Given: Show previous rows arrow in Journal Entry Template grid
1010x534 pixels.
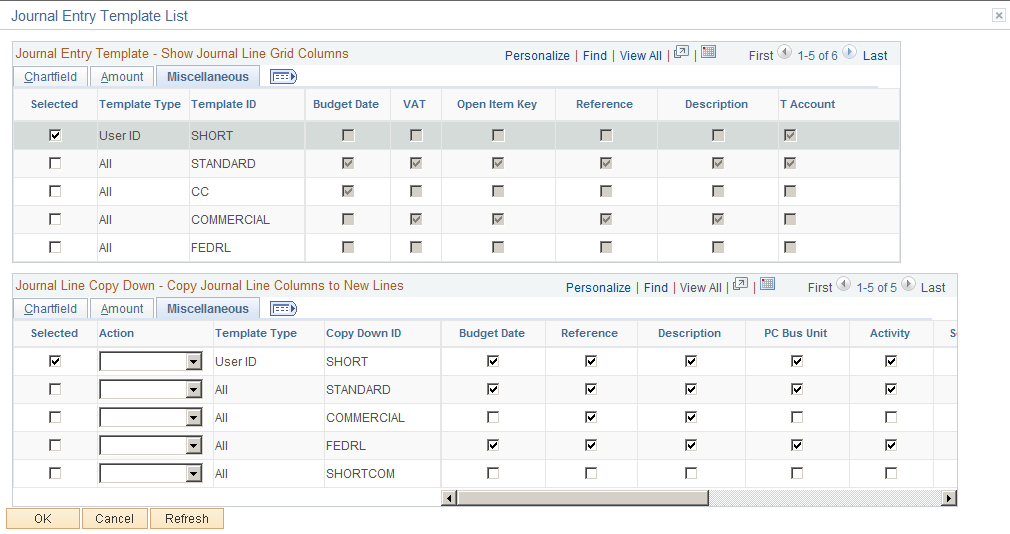Looking at the screenshot, I should point(785,52).
